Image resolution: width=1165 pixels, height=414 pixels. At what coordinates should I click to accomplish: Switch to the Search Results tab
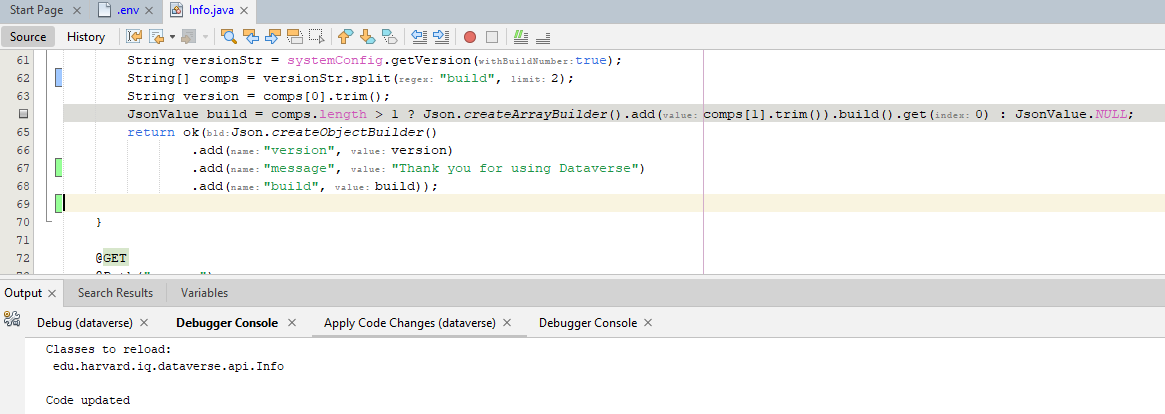pos(115,293)
